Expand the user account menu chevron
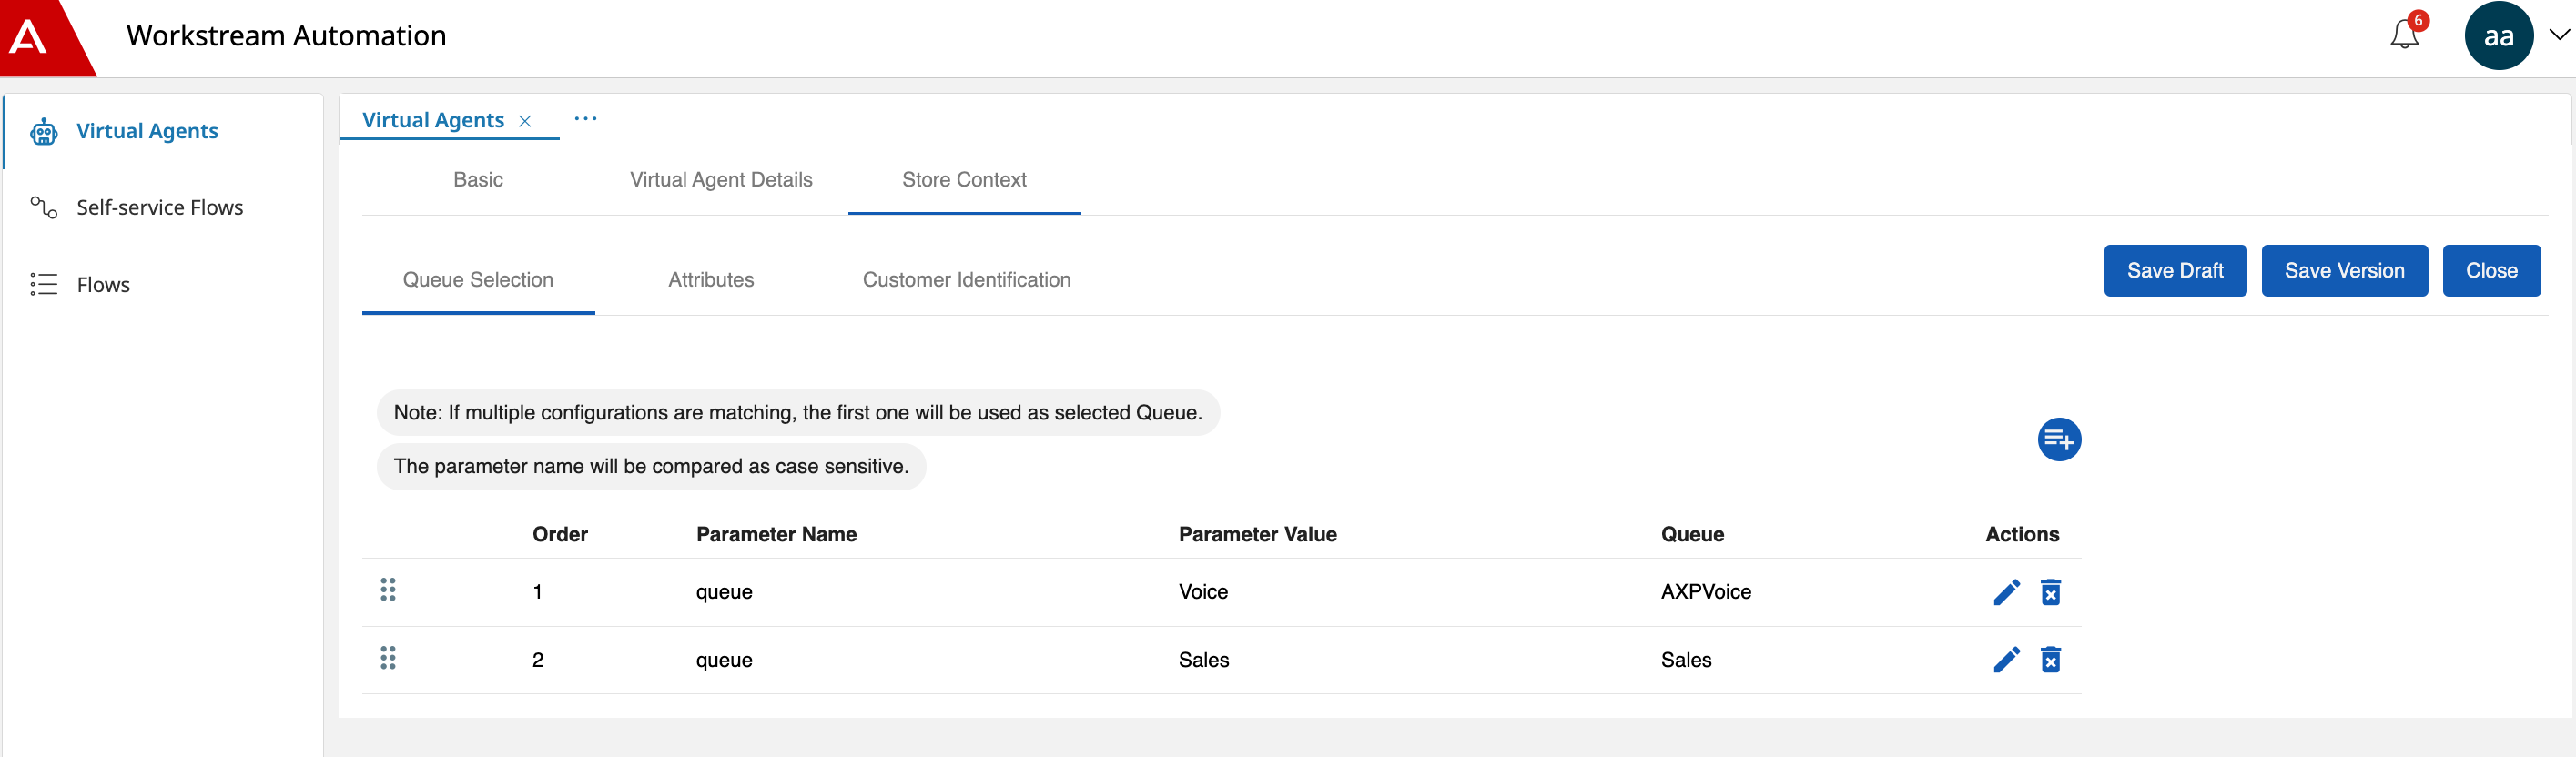Viewport: 2576px width, 757px height. coord(2559,35)
